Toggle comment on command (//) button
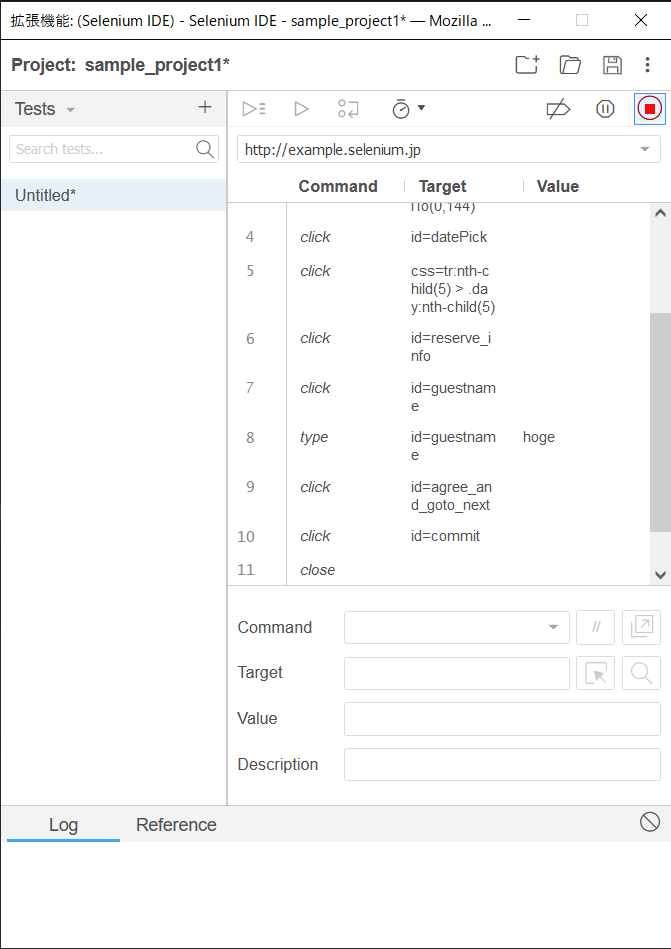This screenshot has height=949, width=671. [x=595, y=628]
